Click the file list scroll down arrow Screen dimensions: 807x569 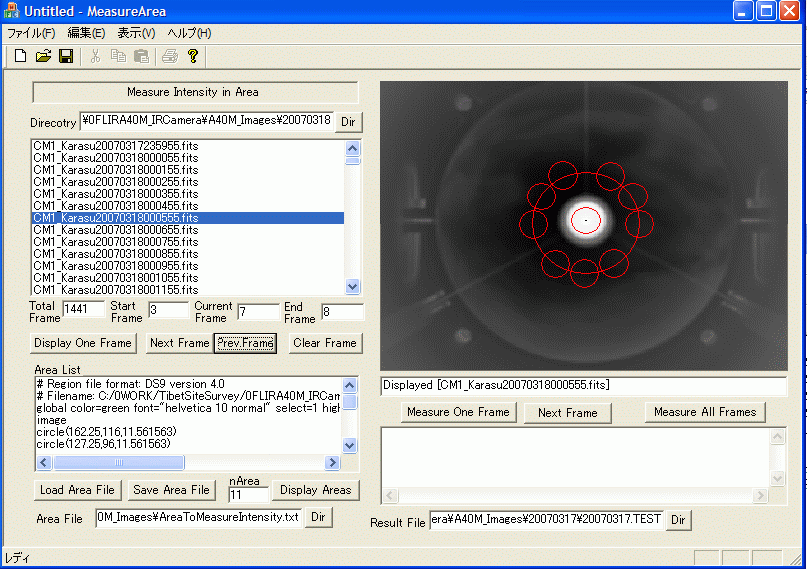[x=352, y=286]
